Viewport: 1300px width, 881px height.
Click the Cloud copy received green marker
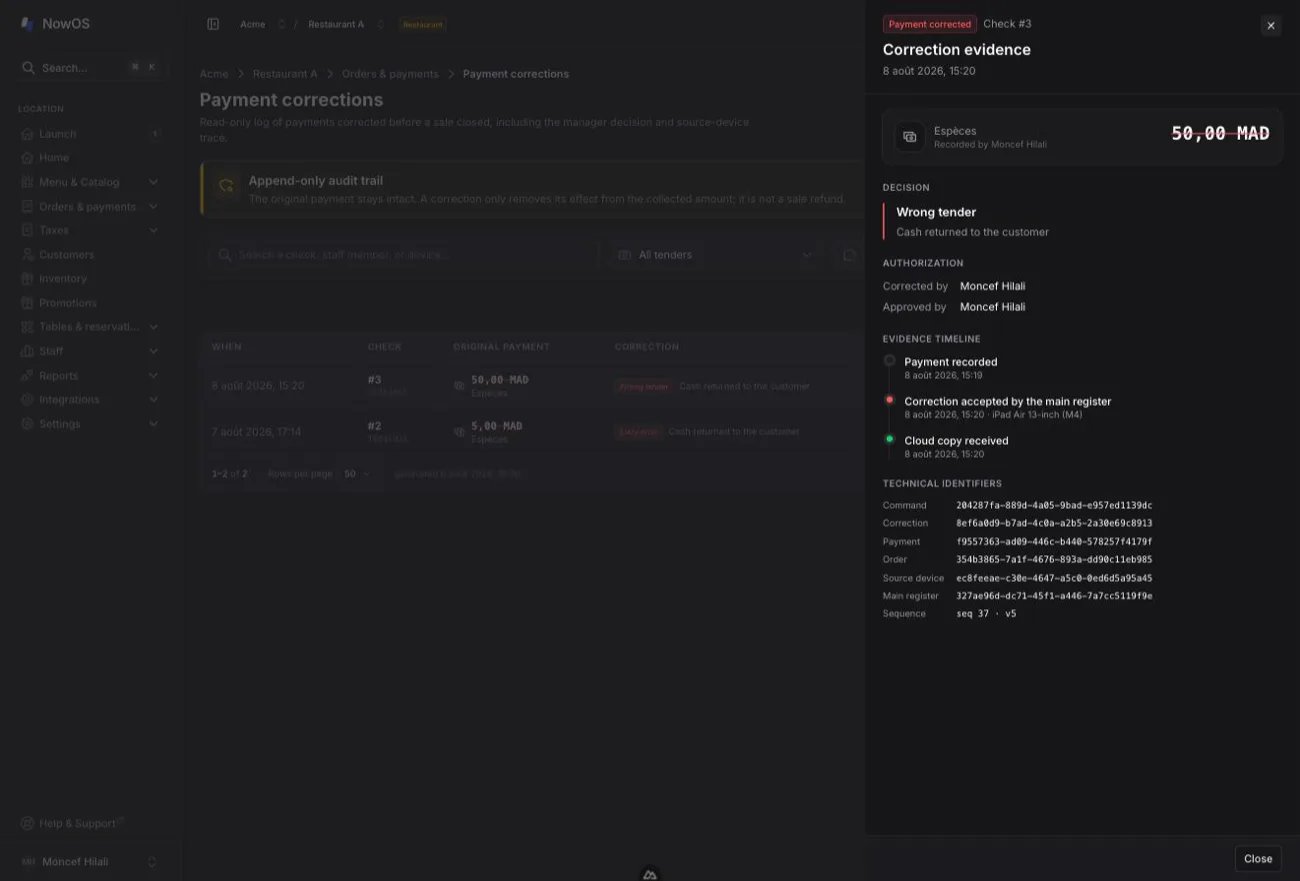point(889,439)
